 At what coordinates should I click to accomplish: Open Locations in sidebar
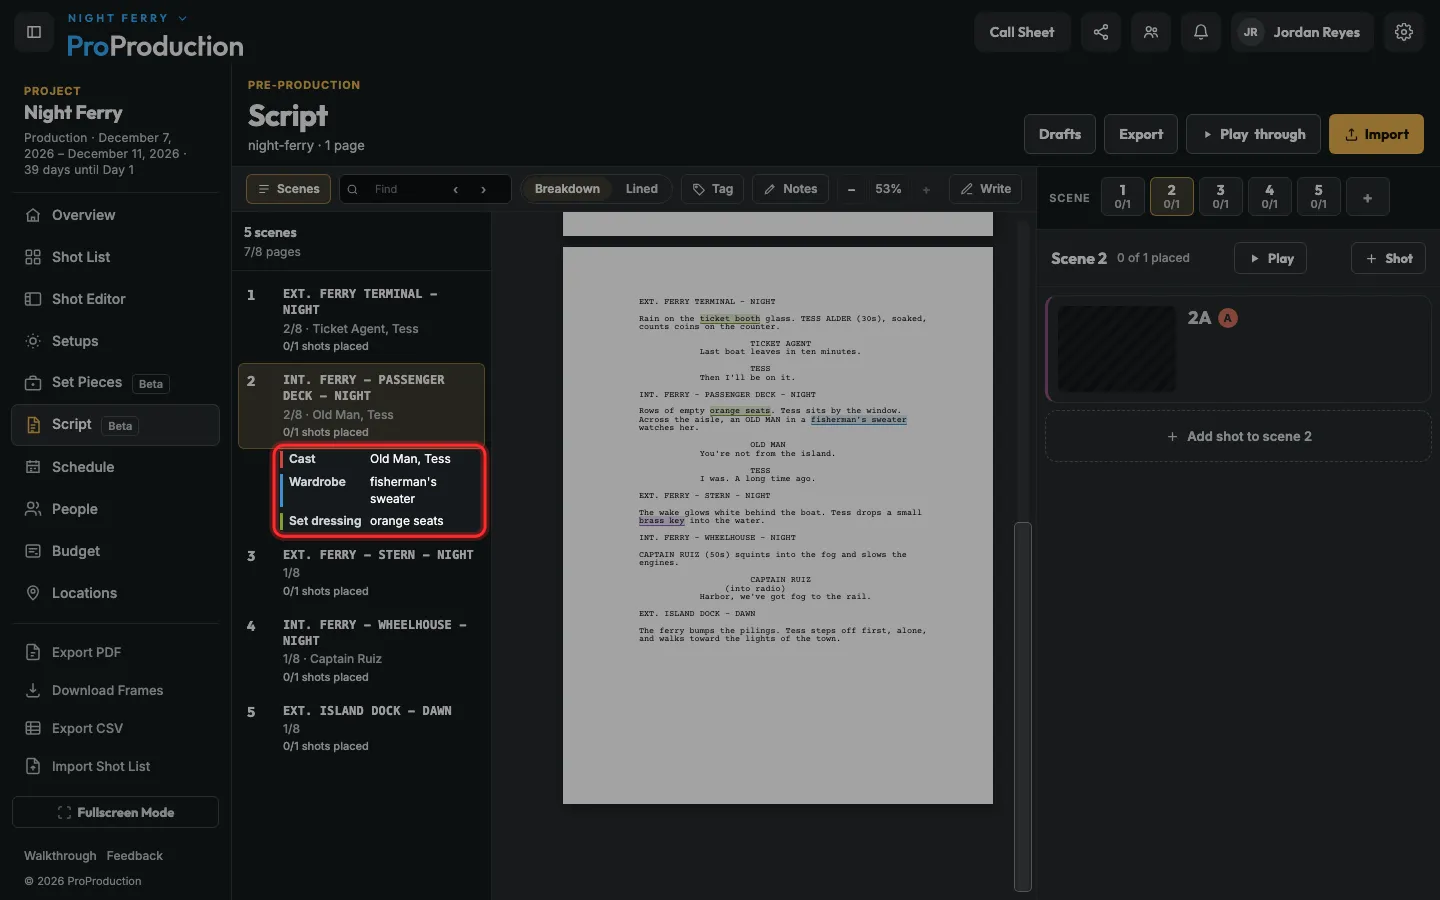115,593
